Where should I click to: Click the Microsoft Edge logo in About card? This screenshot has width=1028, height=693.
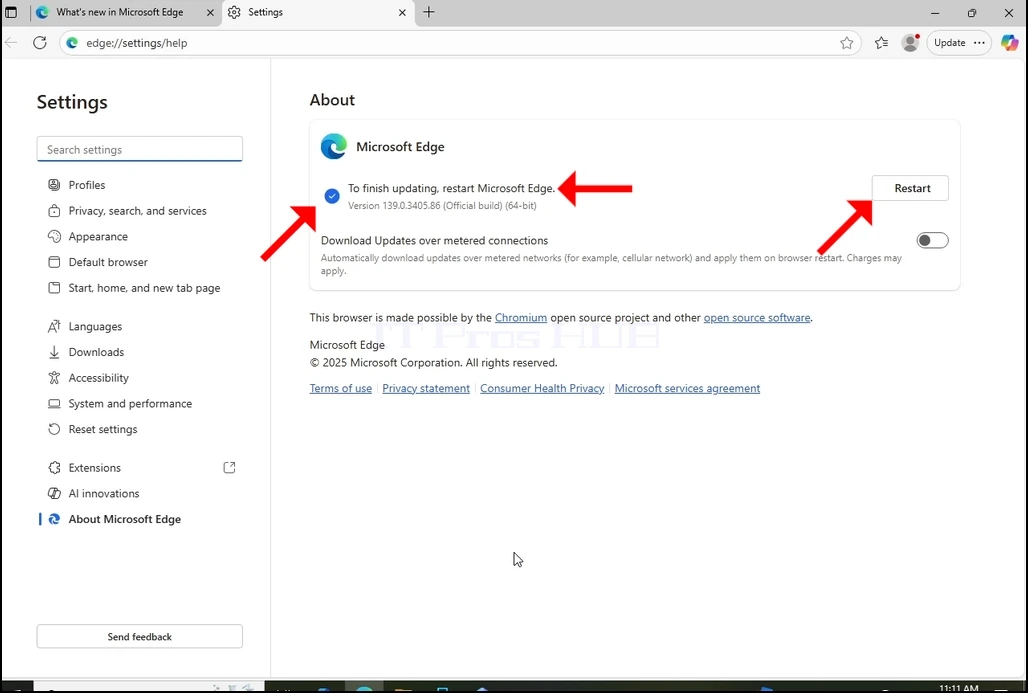334,146
